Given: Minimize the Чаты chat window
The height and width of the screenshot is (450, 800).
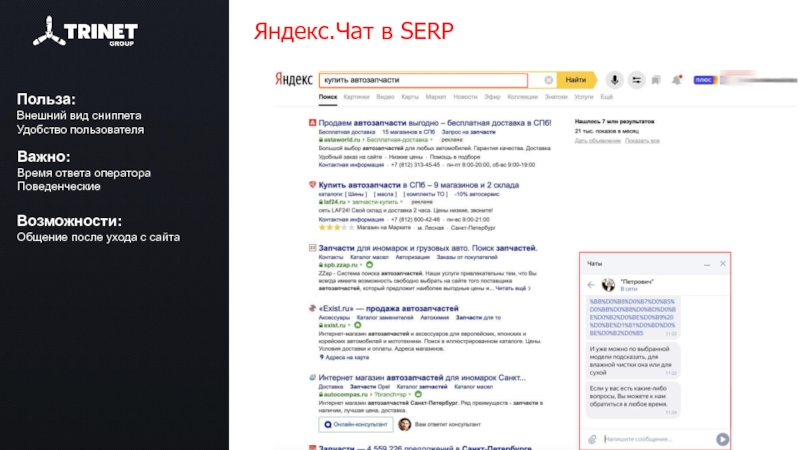Looking at the screenshot, I should coord(707,264).
